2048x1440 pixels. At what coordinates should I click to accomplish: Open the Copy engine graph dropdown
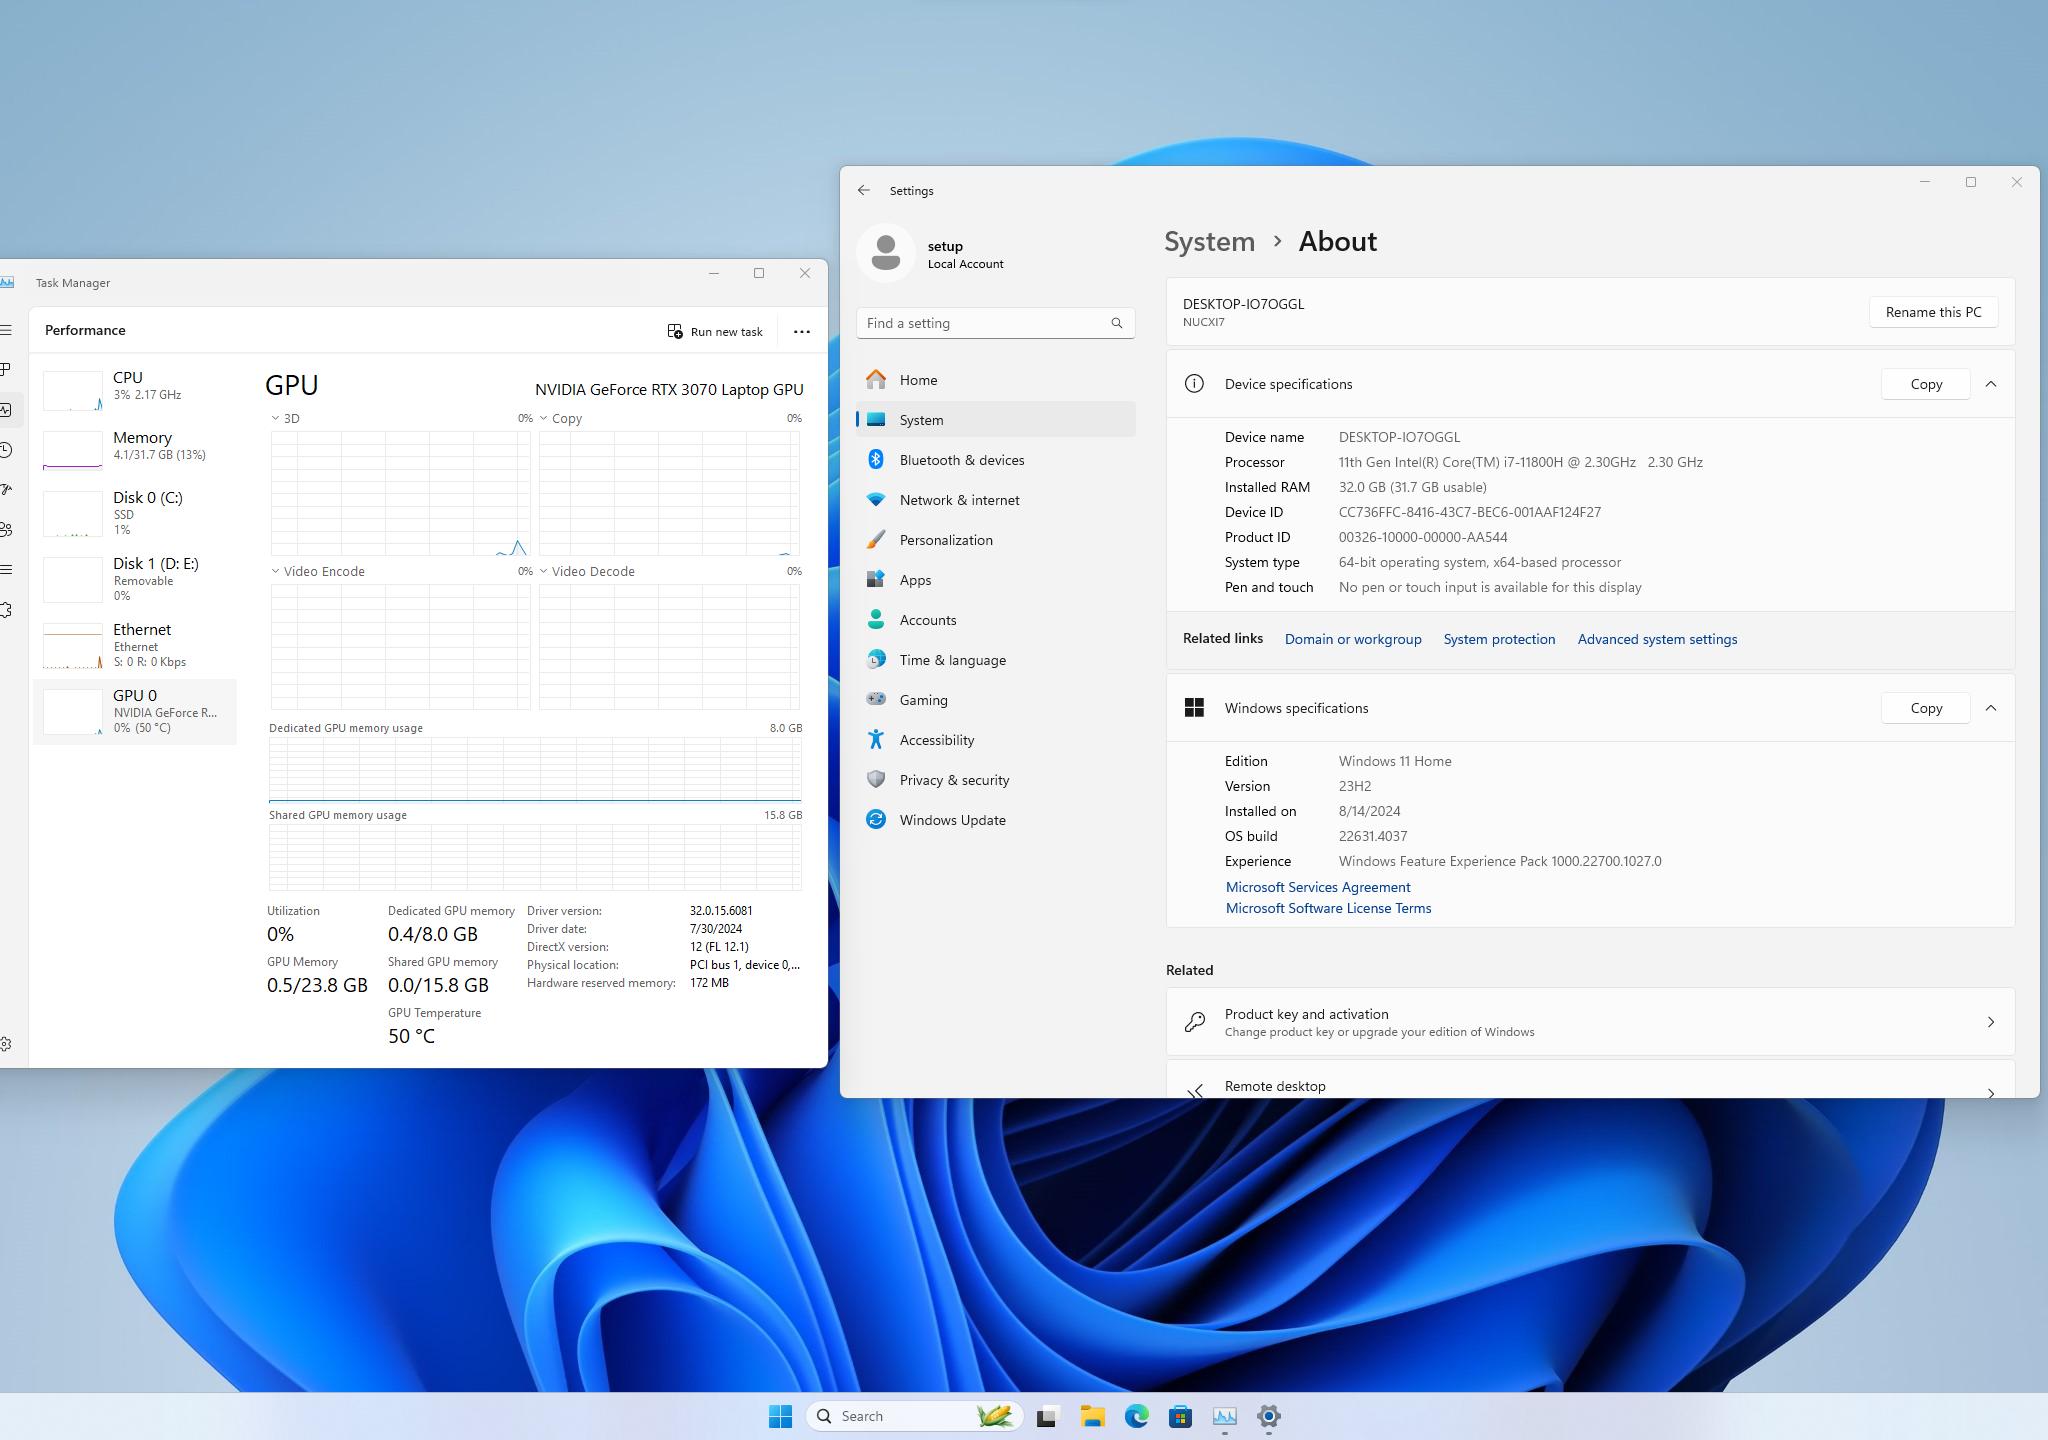pyautogui.click(x=544, y=418)
